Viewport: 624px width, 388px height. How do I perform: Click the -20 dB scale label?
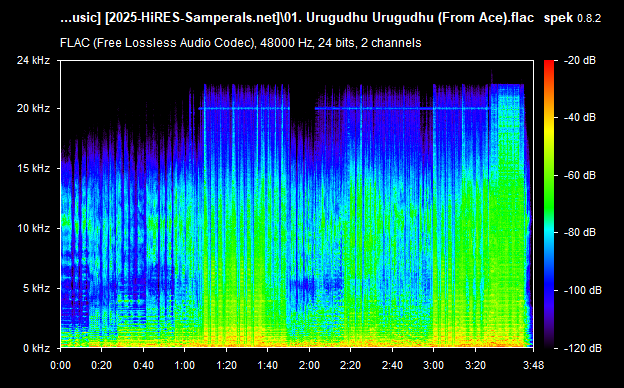pyautogui.click(x=580, y=60)
